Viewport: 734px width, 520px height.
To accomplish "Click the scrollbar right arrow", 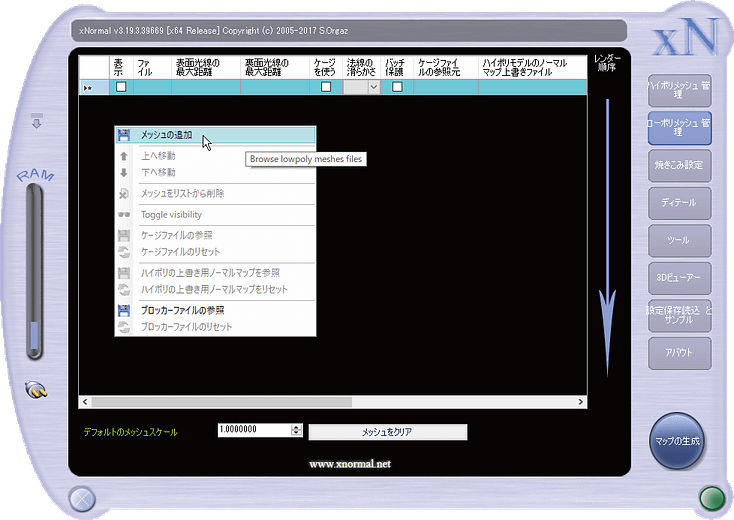I will [x=580, y=402].
